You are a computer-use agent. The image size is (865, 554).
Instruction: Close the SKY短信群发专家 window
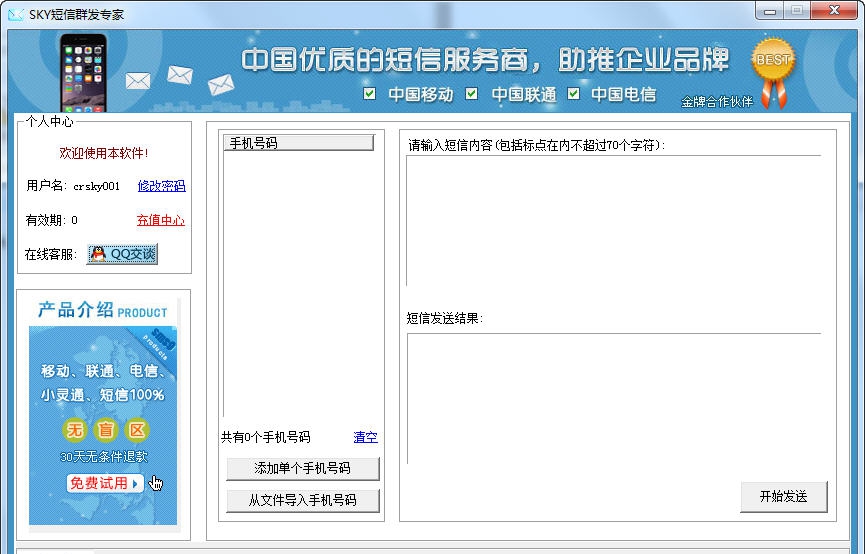pyautogui.click(x=835, y=10)
